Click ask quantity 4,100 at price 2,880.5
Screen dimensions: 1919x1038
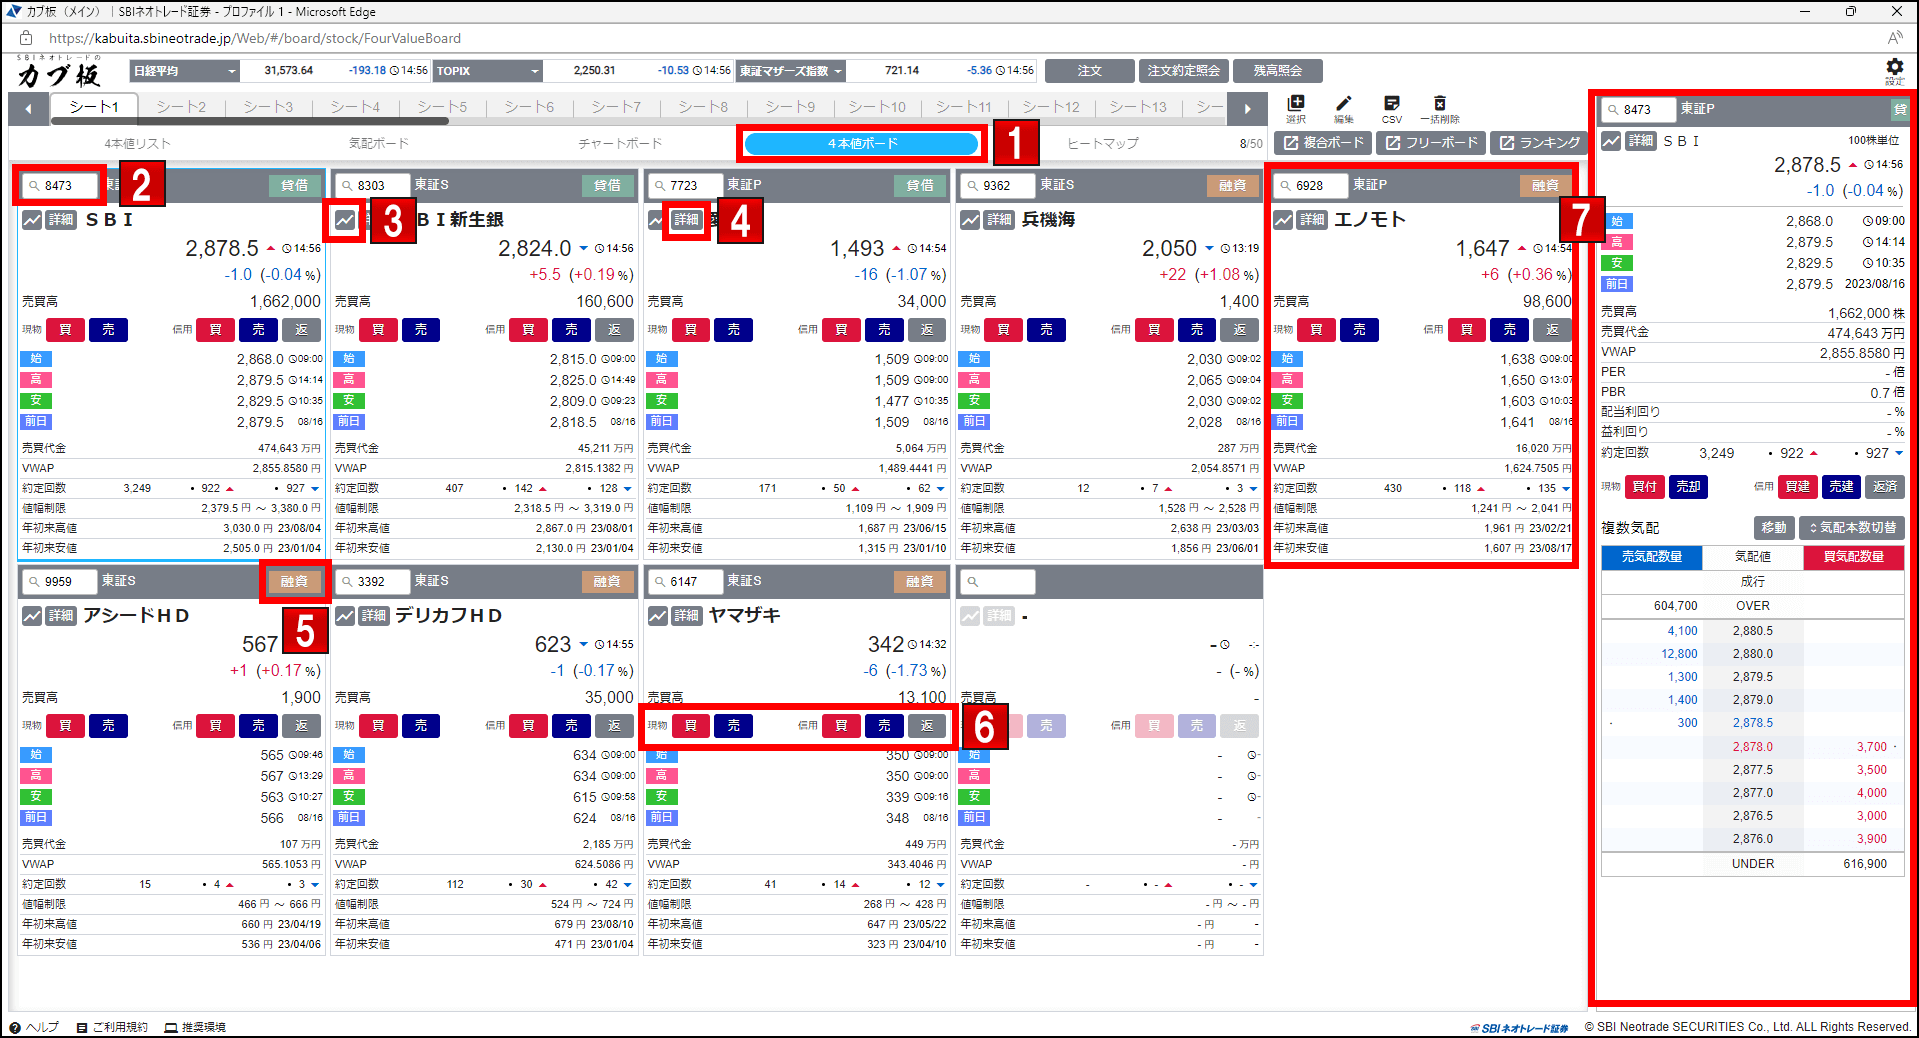1682,631
